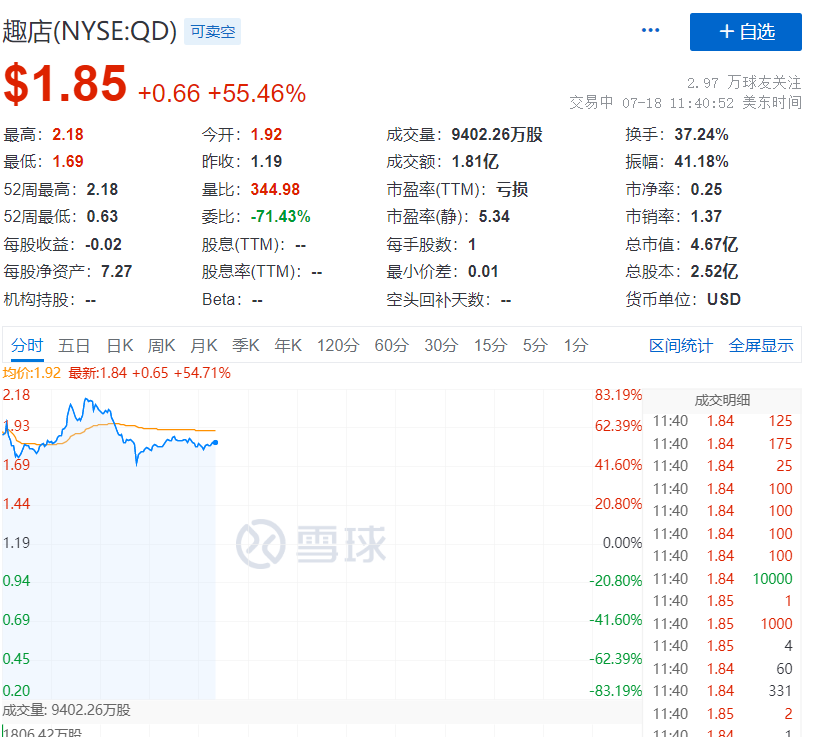Click the 总股本 2.52亿 value
This screenshot has width=819, height=737.
point(714,272)
